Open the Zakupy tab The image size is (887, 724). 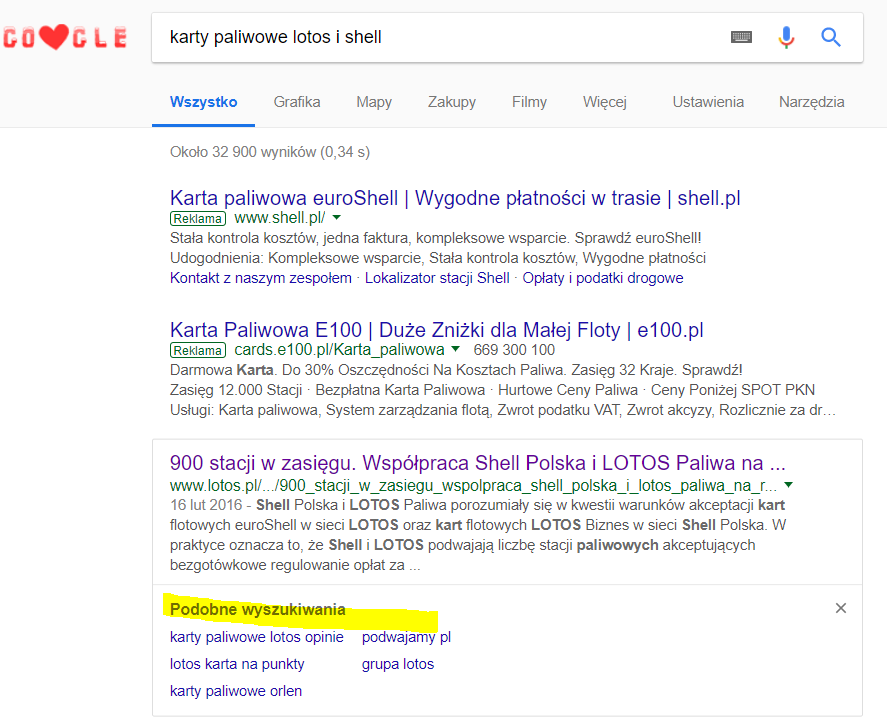(x=452, y=102)
